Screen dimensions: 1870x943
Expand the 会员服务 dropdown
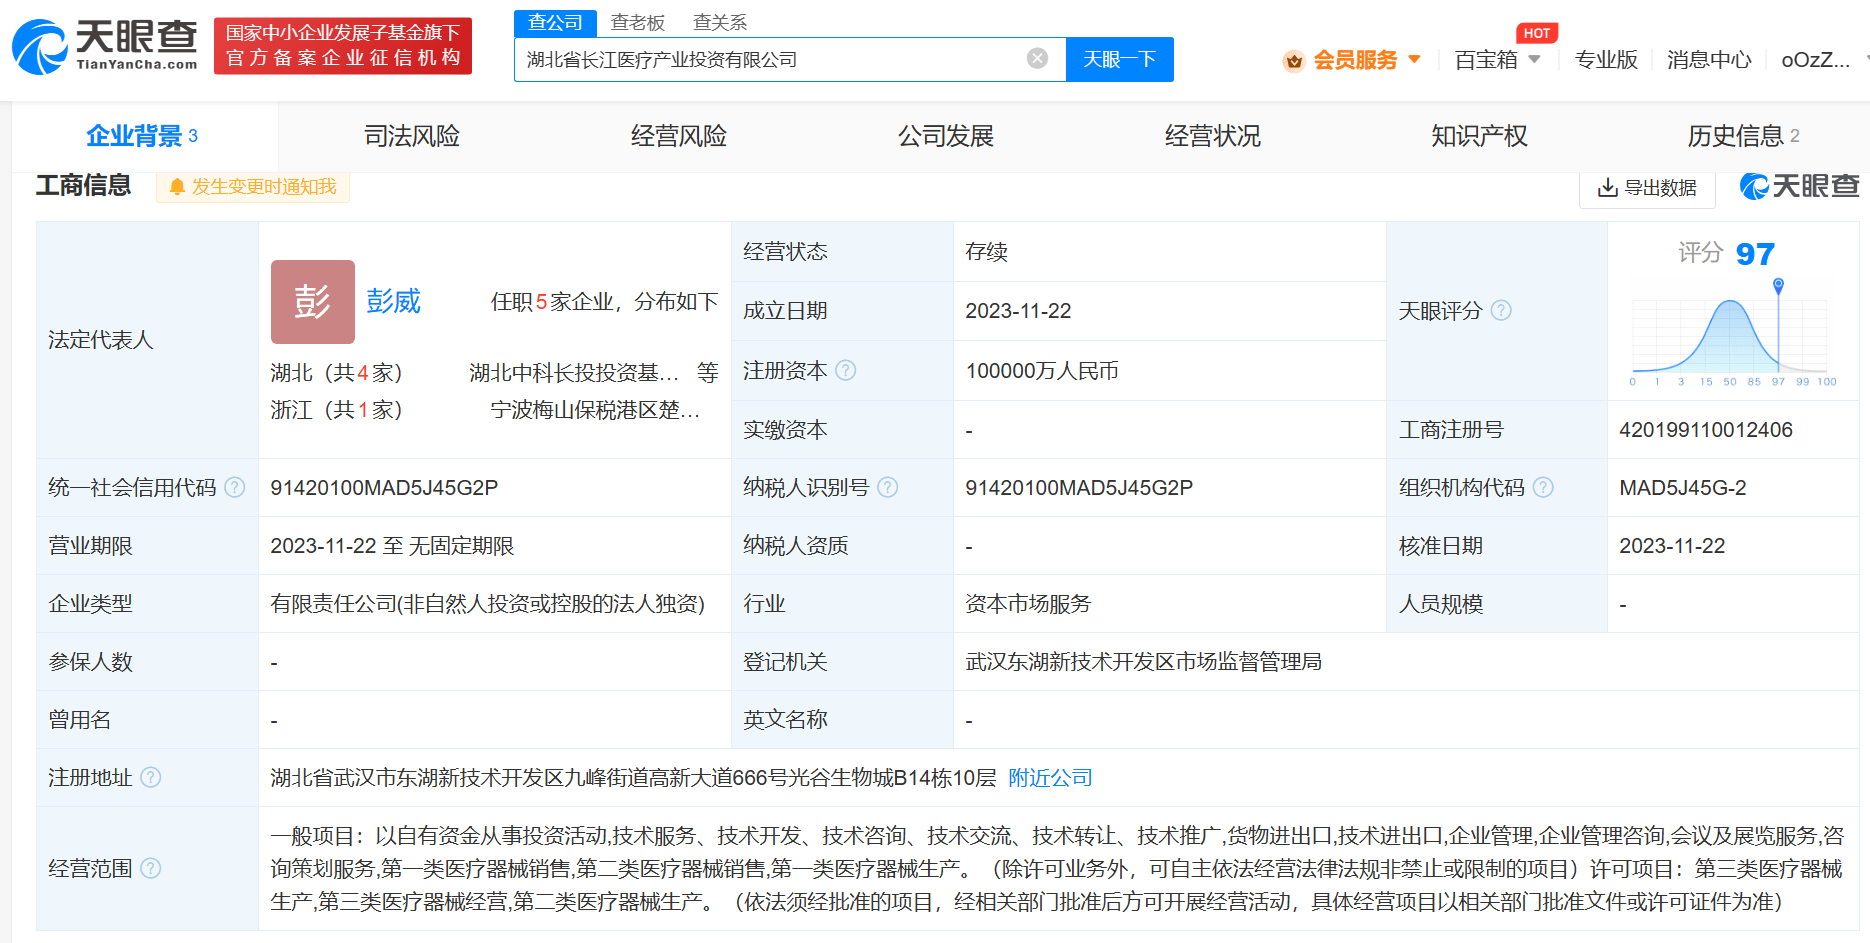[x=1354, y=60]
